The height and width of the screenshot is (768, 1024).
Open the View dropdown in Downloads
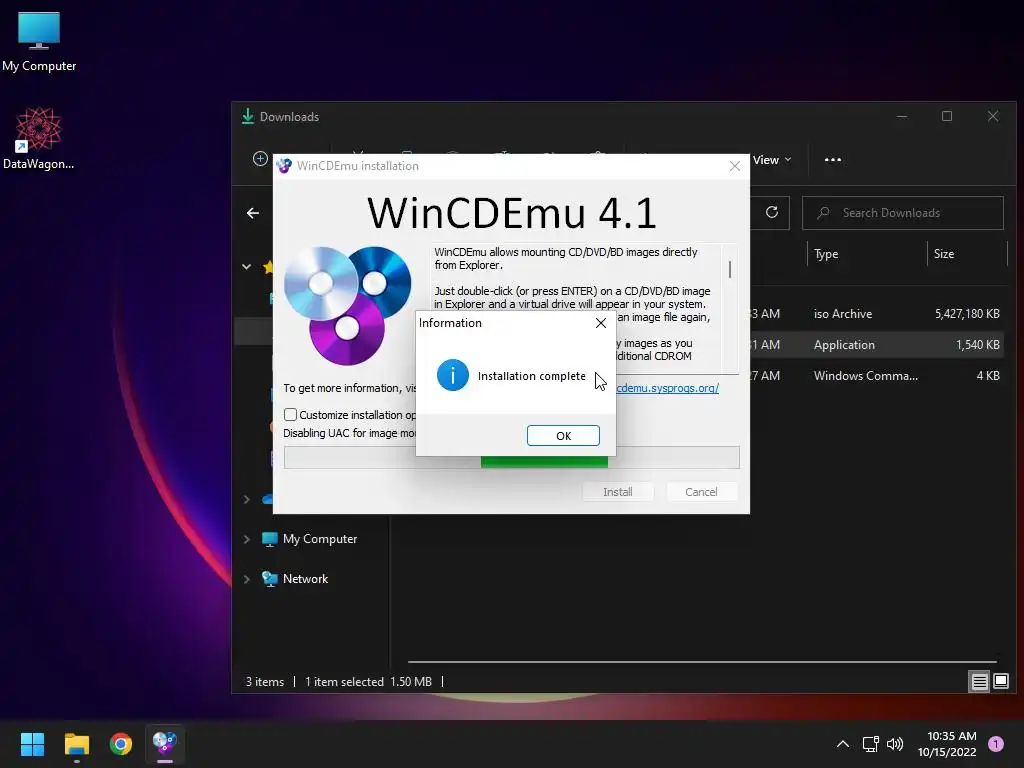click(772, 160)
